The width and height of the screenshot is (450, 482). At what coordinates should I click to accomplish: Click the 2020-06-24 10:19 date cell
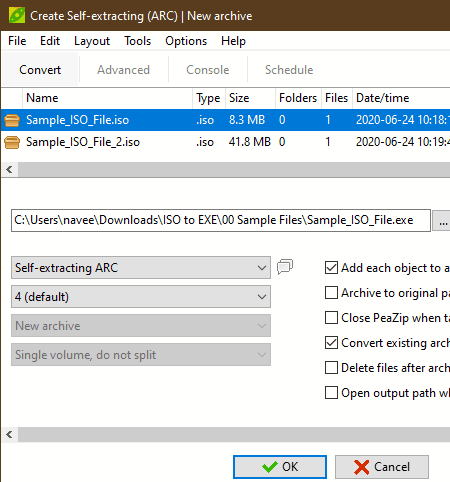(403, 142)
